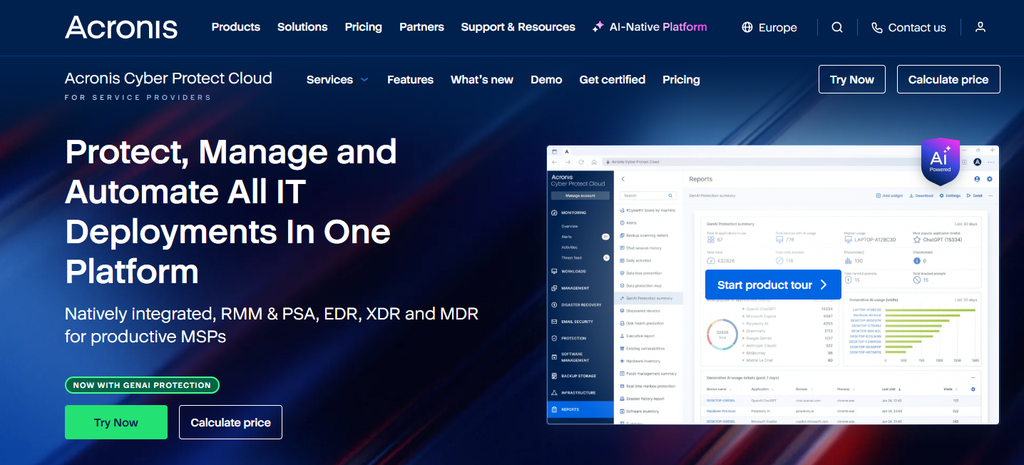Open Alerts in the report list
The height and width of the screenshot is (465, 1024).
pyautogui.click(x=628, y=223)
